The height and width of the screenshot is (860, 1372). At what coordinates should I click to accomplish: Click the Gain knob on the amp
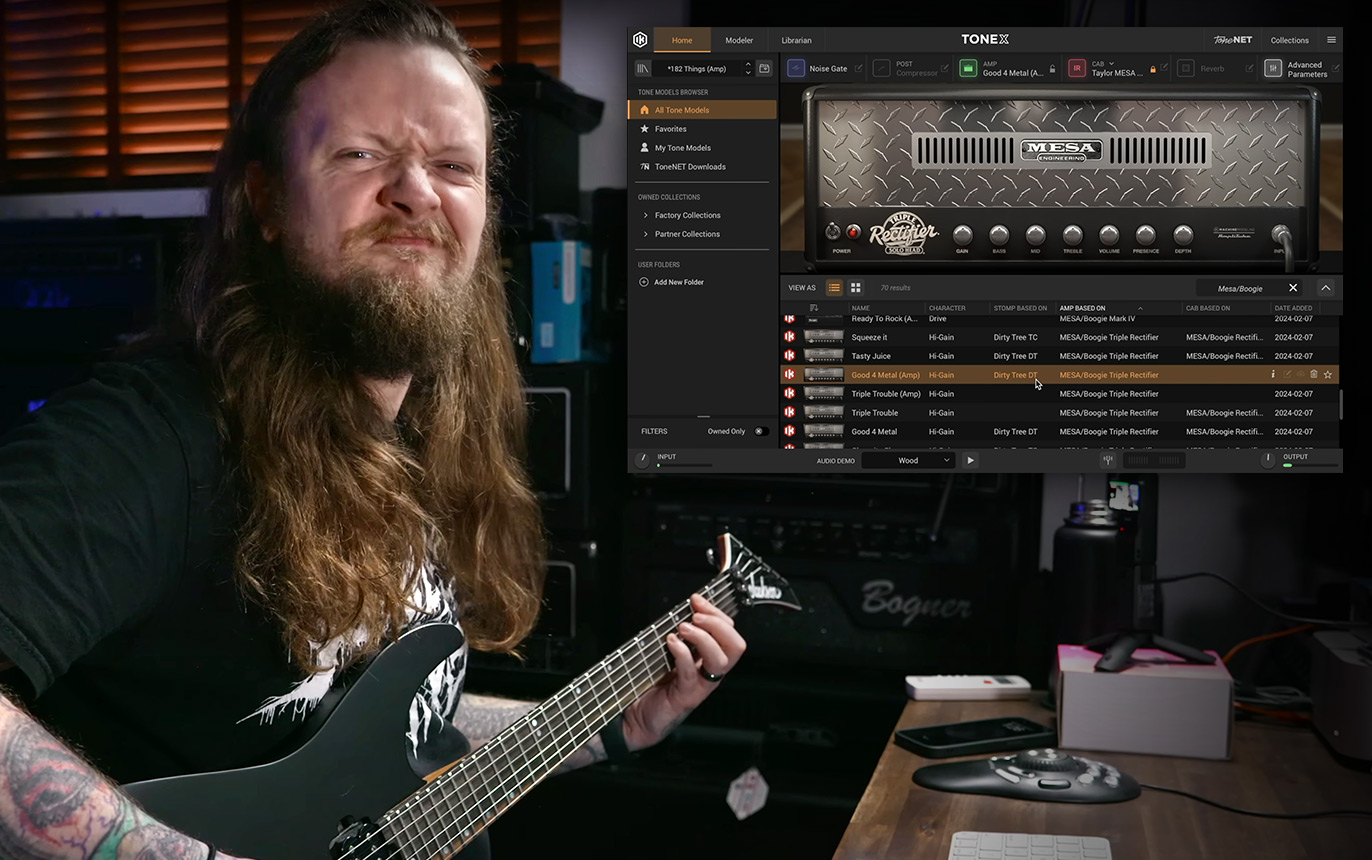[x=962, y=235]
